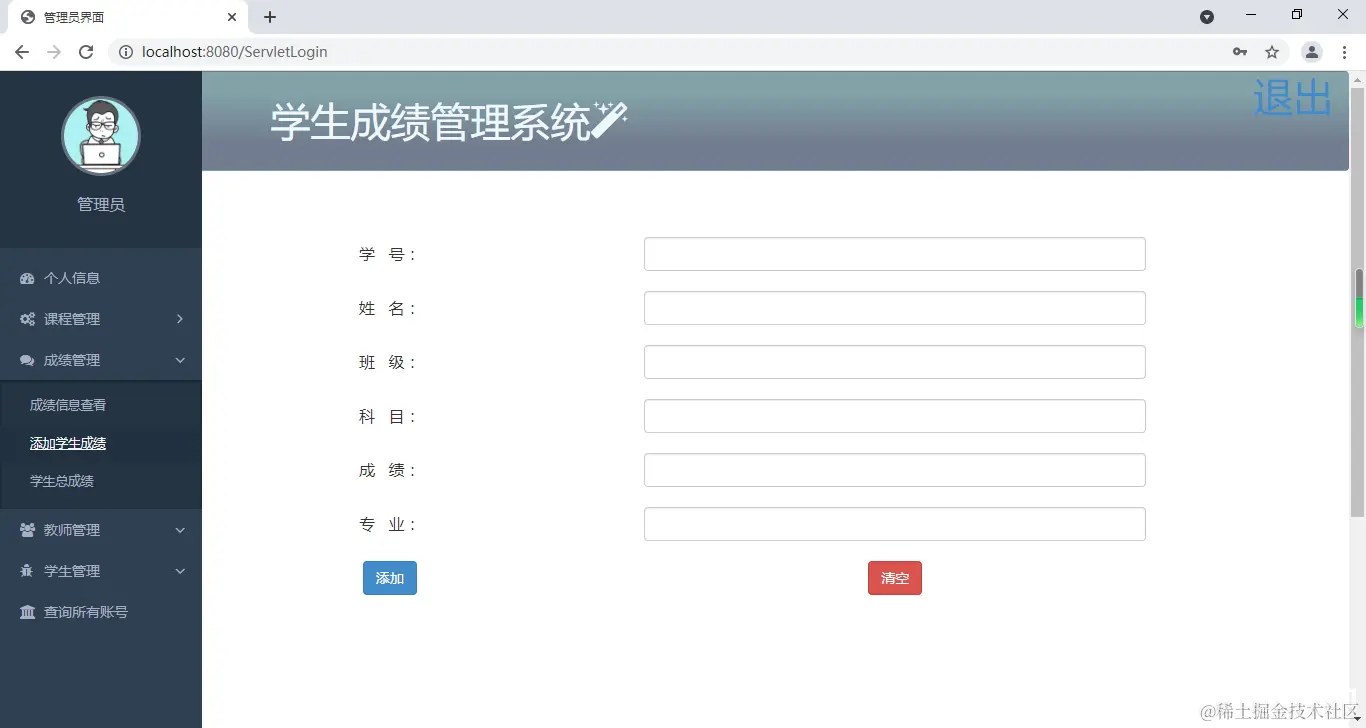Click the blue 添加 button
Screen dimensions: 1366x728
pyautogui.click(x=390, y=578)
